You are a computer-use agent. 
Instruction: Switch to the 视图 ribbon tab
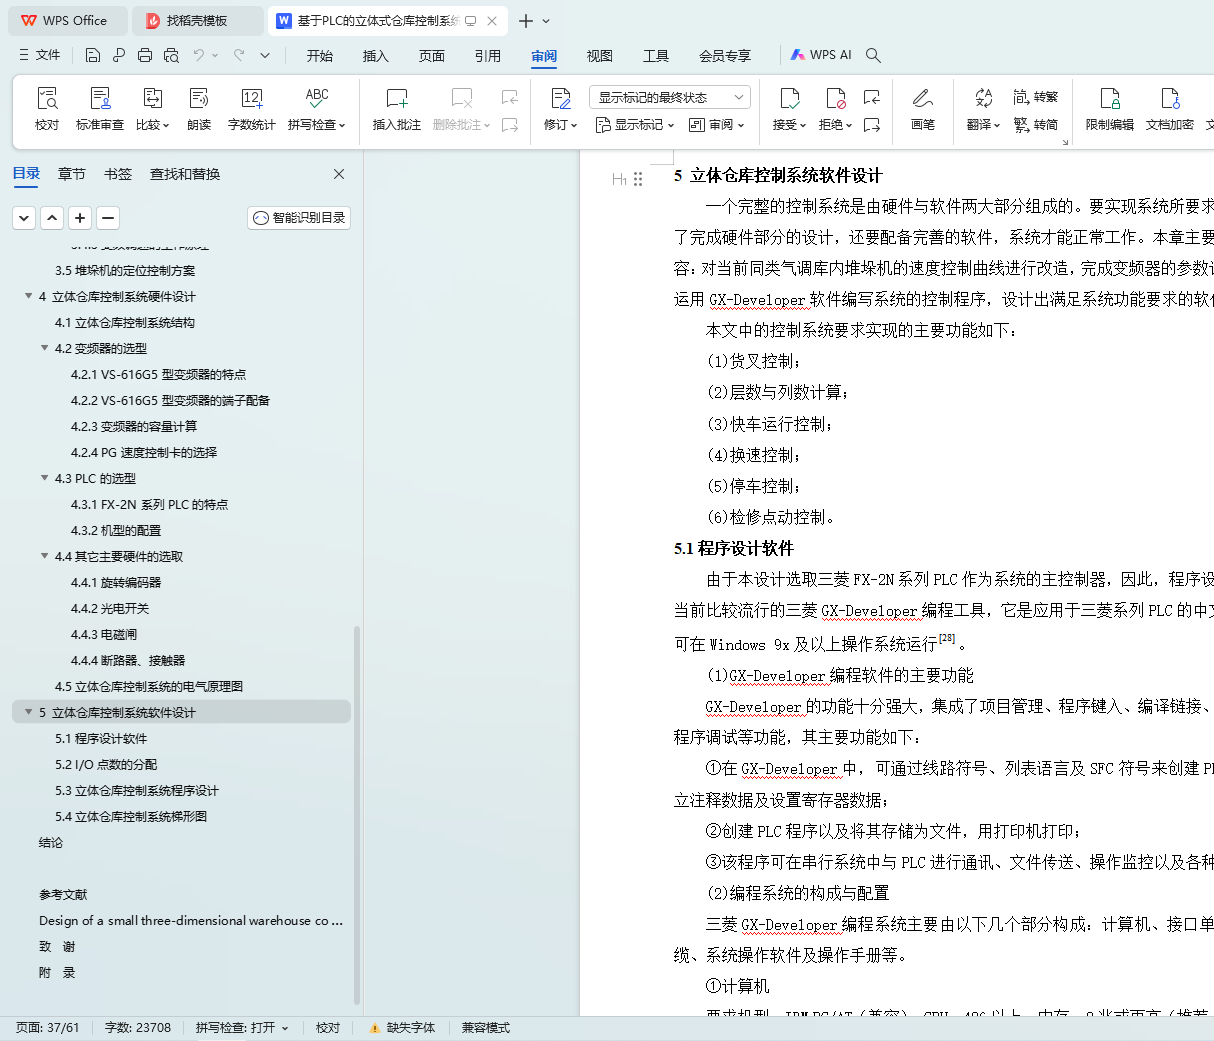(x=599, y=55)
